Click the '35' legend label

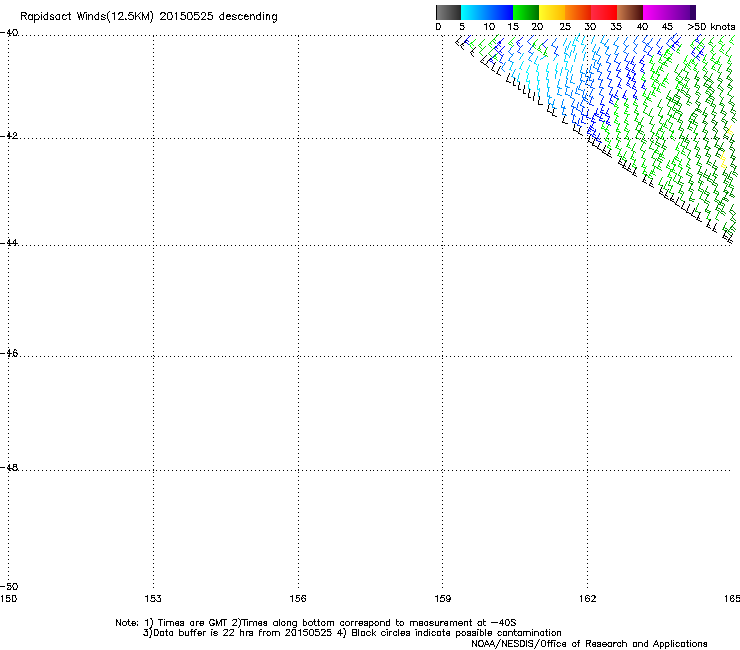615,27
